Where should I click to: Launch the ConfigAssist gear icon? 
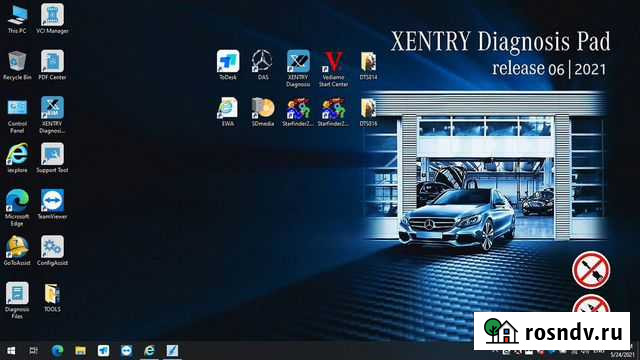pyautogui.click(x=52, y=251)
